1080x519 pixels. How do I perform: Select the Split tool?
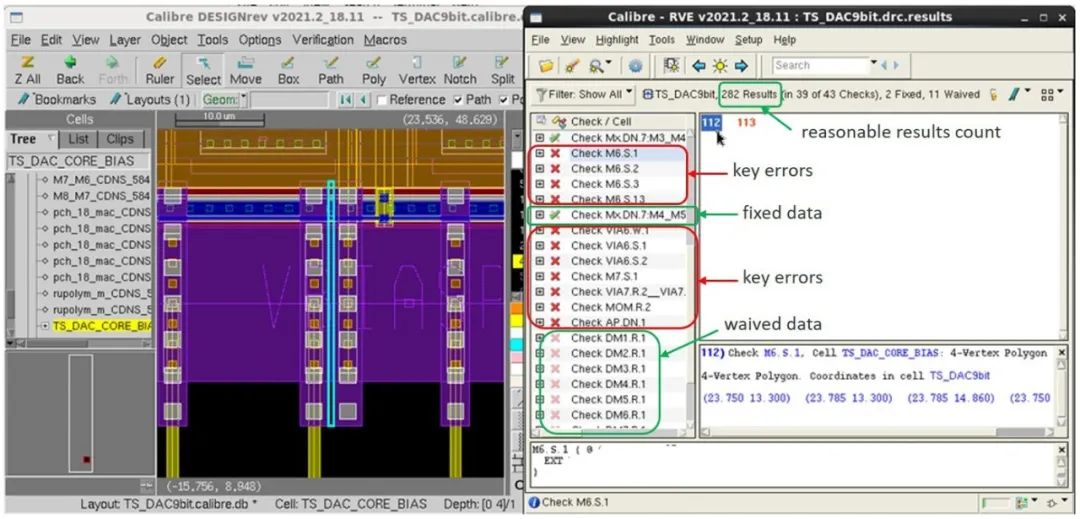[503, 71]
